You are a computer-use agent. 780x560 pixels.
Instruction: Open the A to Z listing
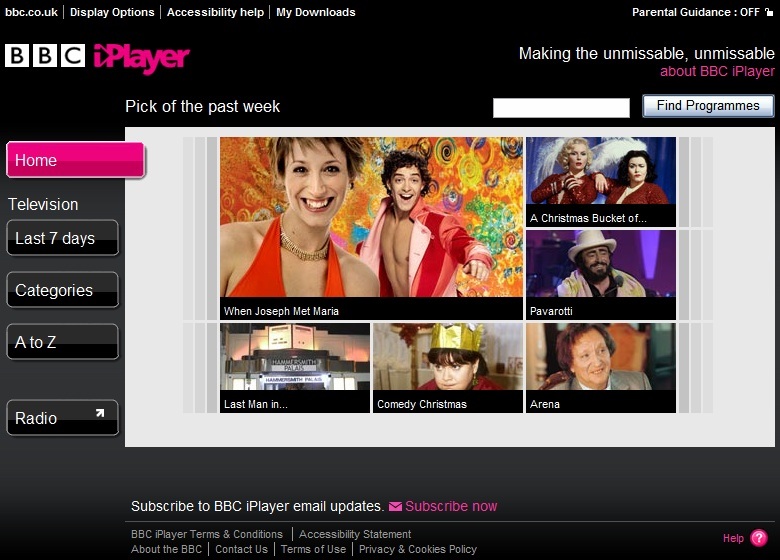point(63,342)
